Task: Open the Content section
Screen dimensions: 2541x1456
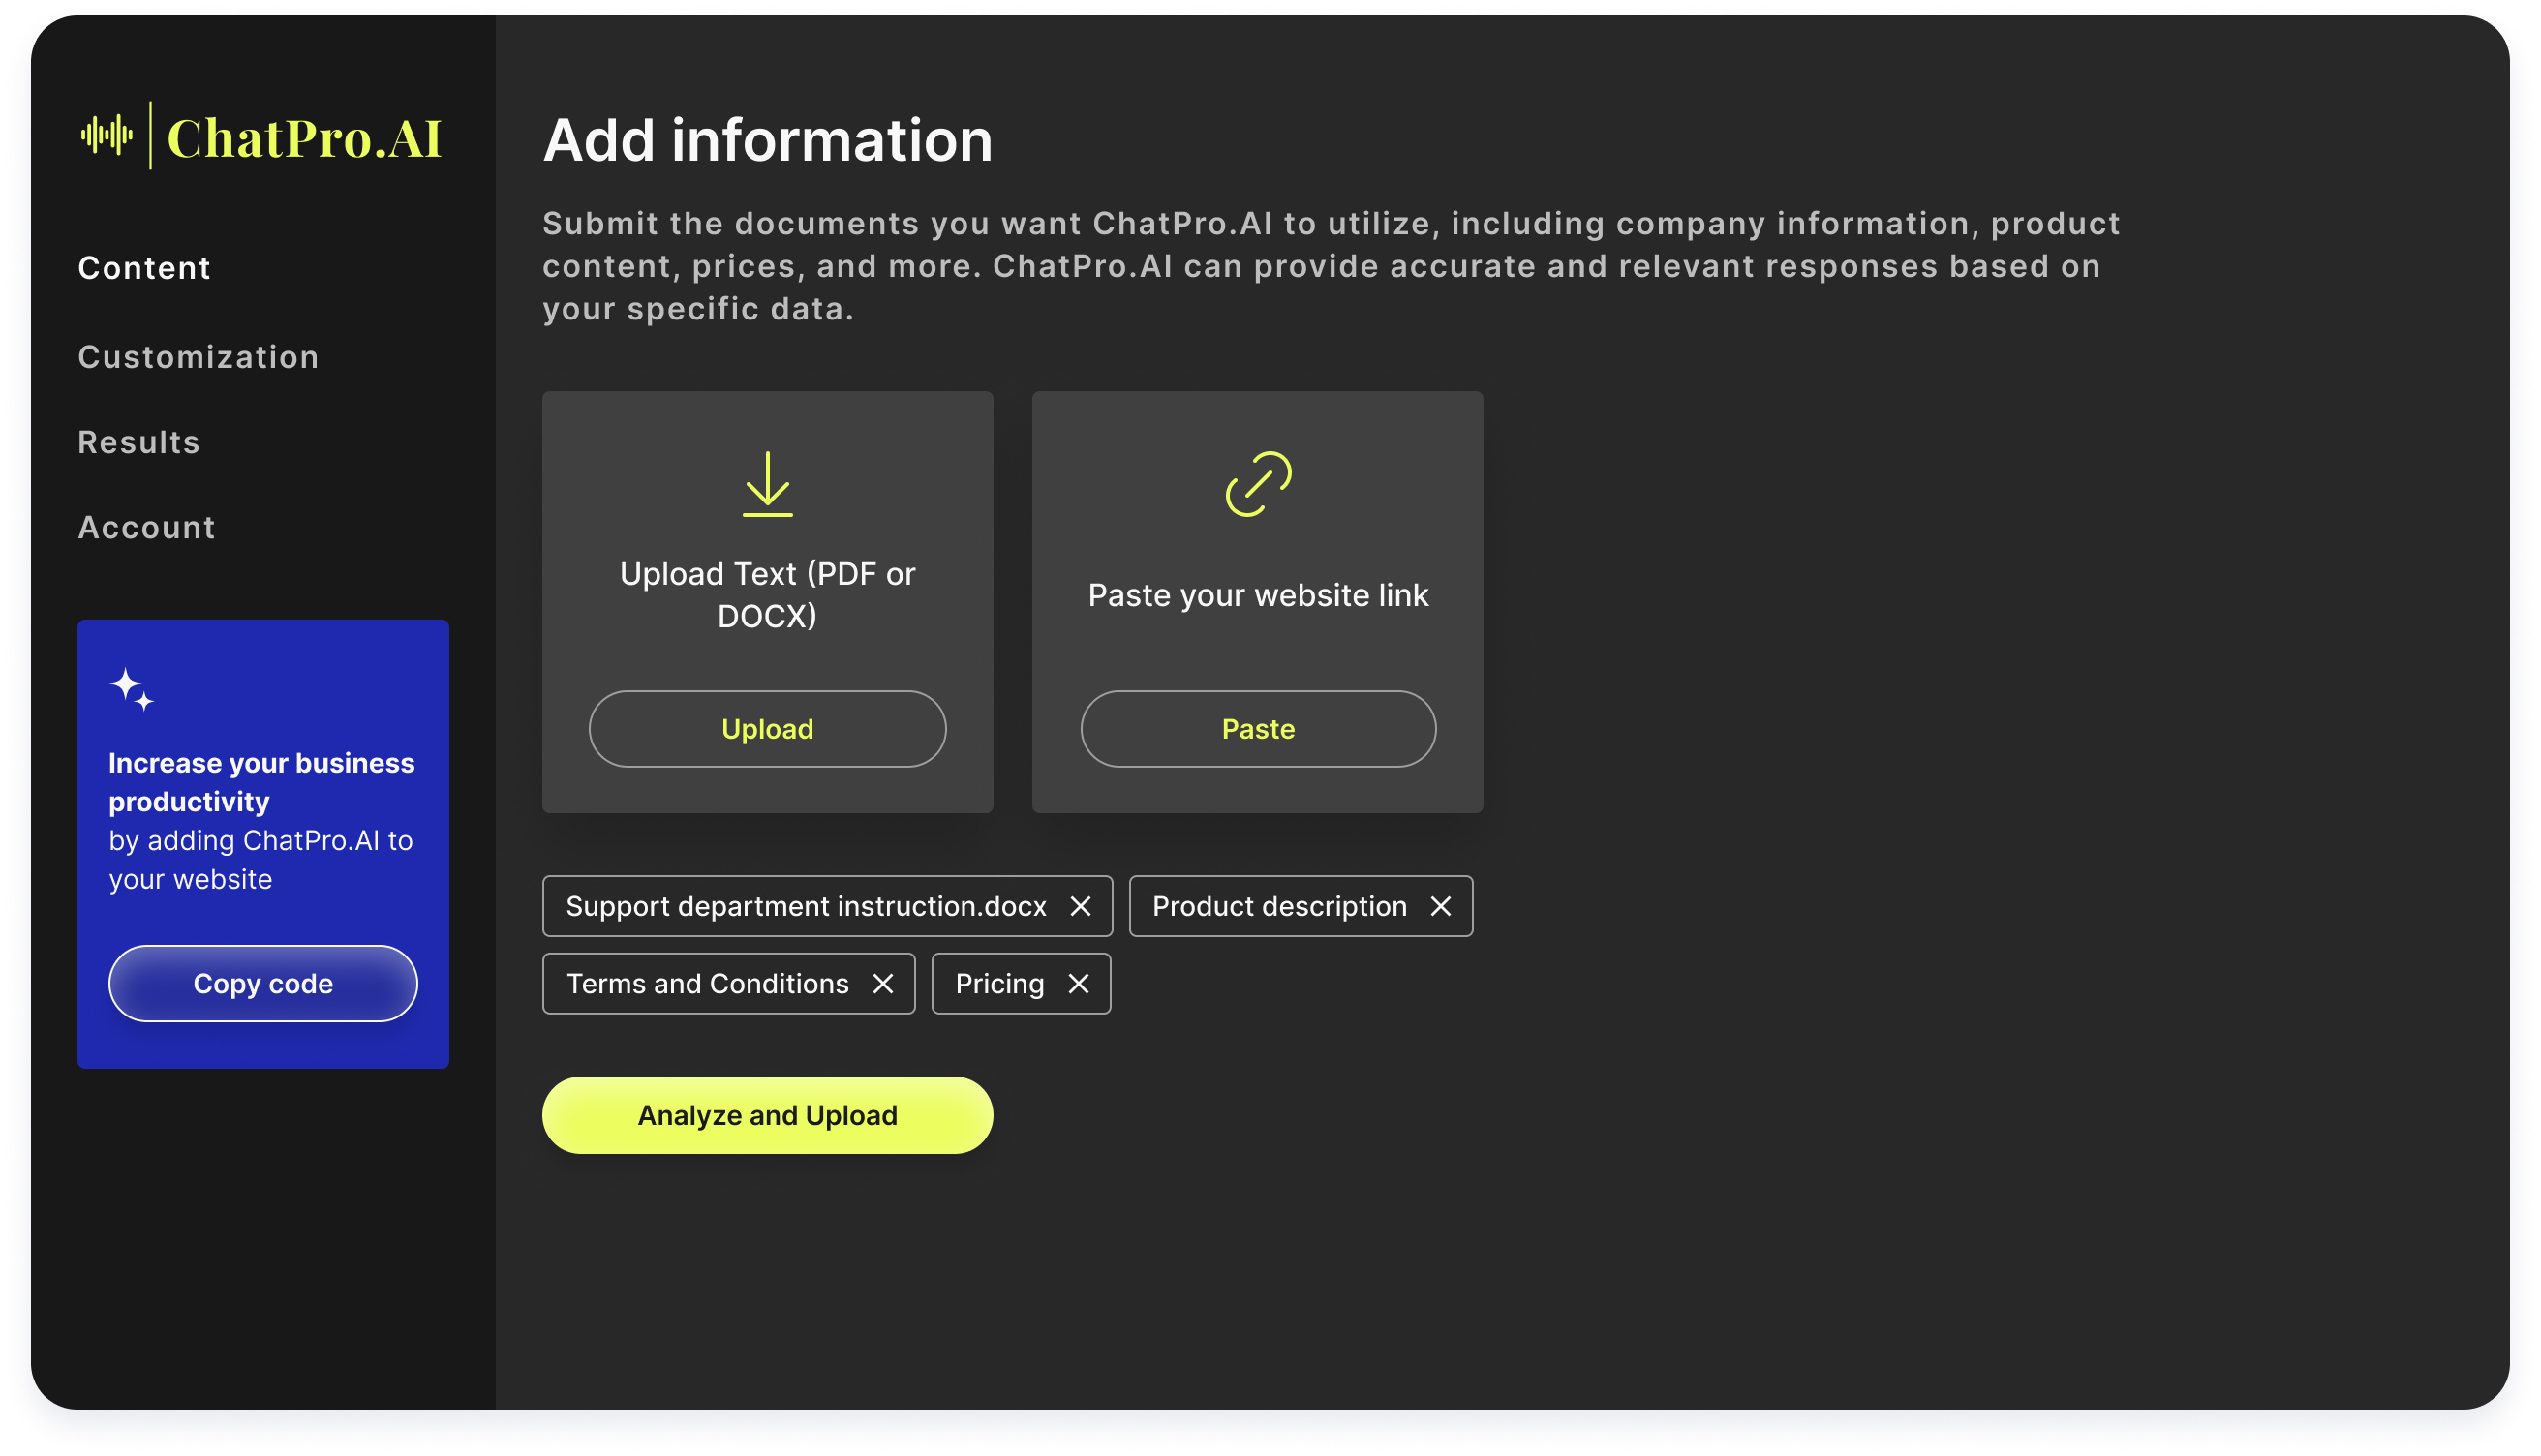Action: pos(144,267)
